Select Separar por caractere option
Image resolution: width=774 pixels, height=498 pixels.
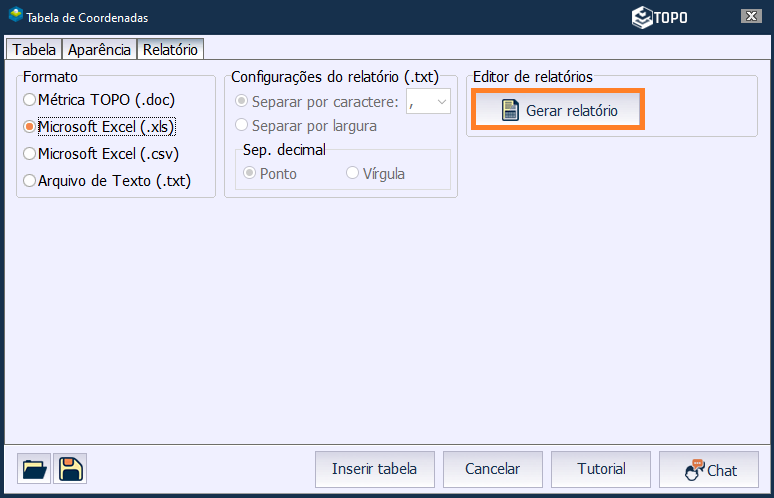coord(241,101)
